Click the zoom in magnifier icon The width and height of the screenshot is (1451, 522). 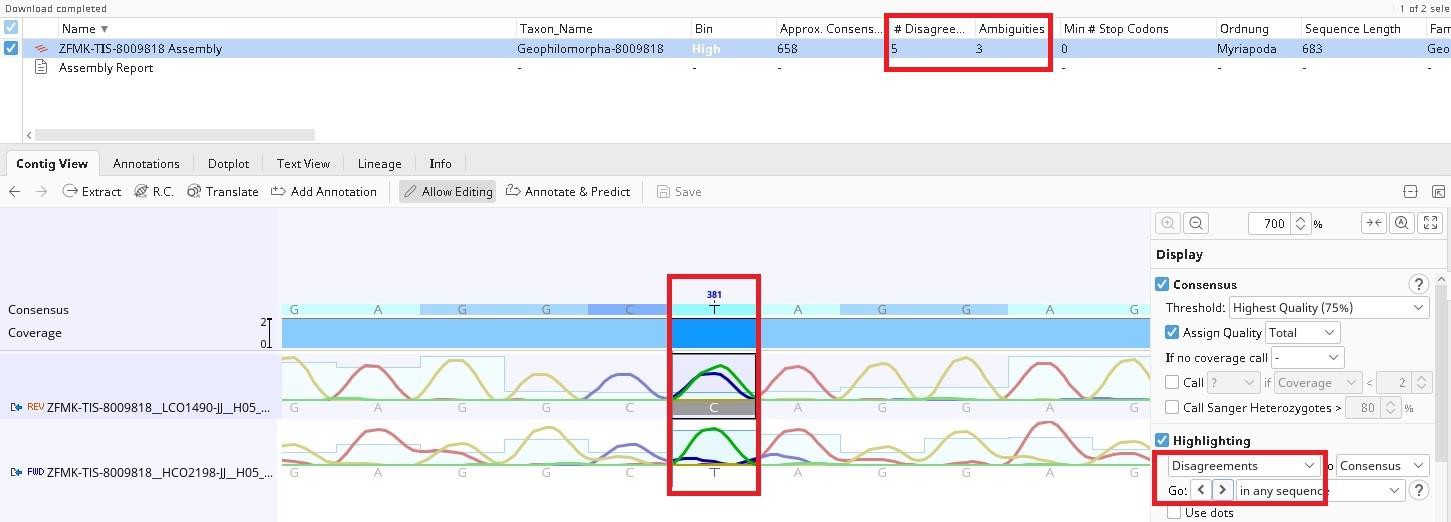(x=1167, y=224)
